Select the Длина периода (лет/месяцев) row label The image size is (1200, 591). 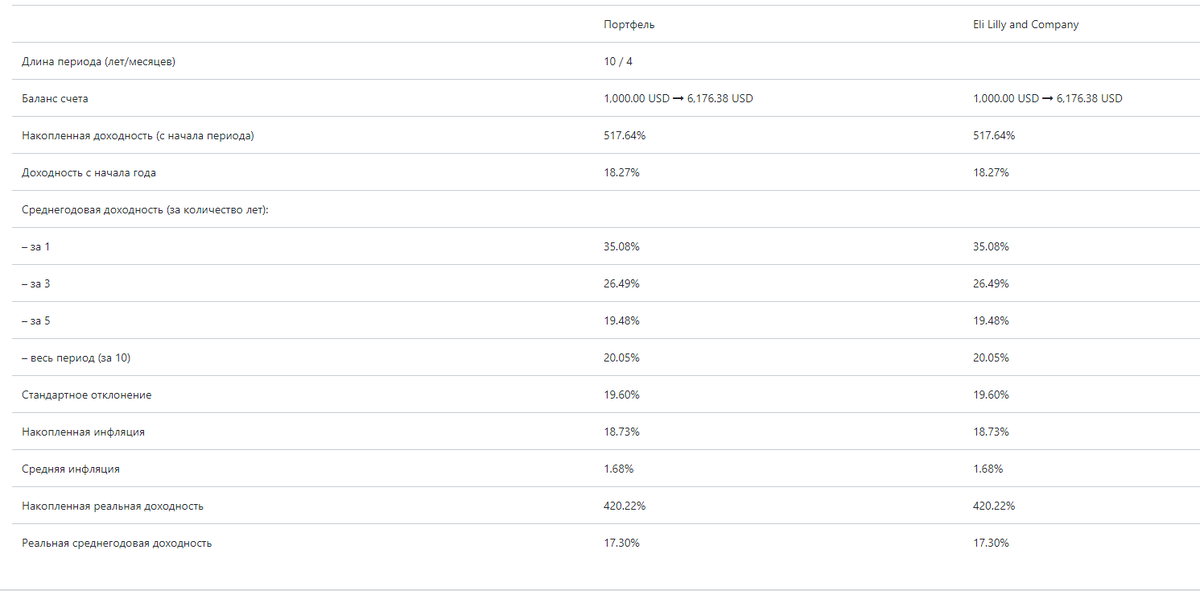pyautogui.click(x=100, y=62)
